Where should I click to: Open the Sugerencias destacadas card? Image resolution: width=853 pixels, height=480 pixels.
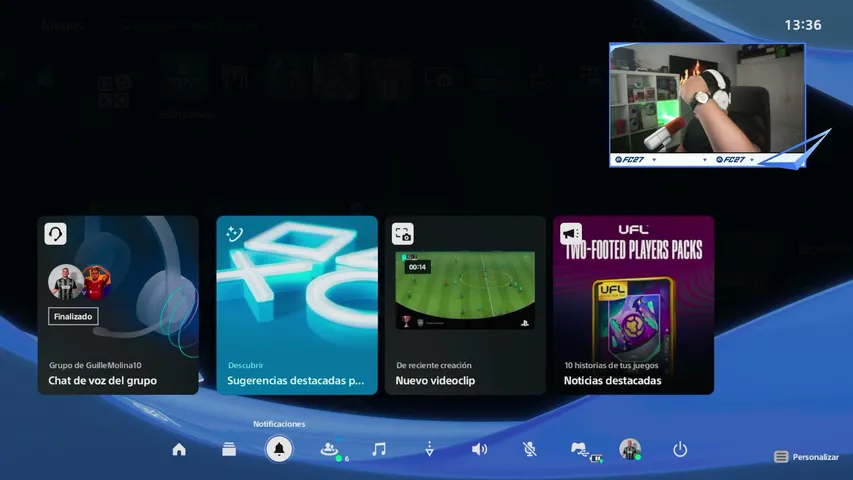point(297,305)
